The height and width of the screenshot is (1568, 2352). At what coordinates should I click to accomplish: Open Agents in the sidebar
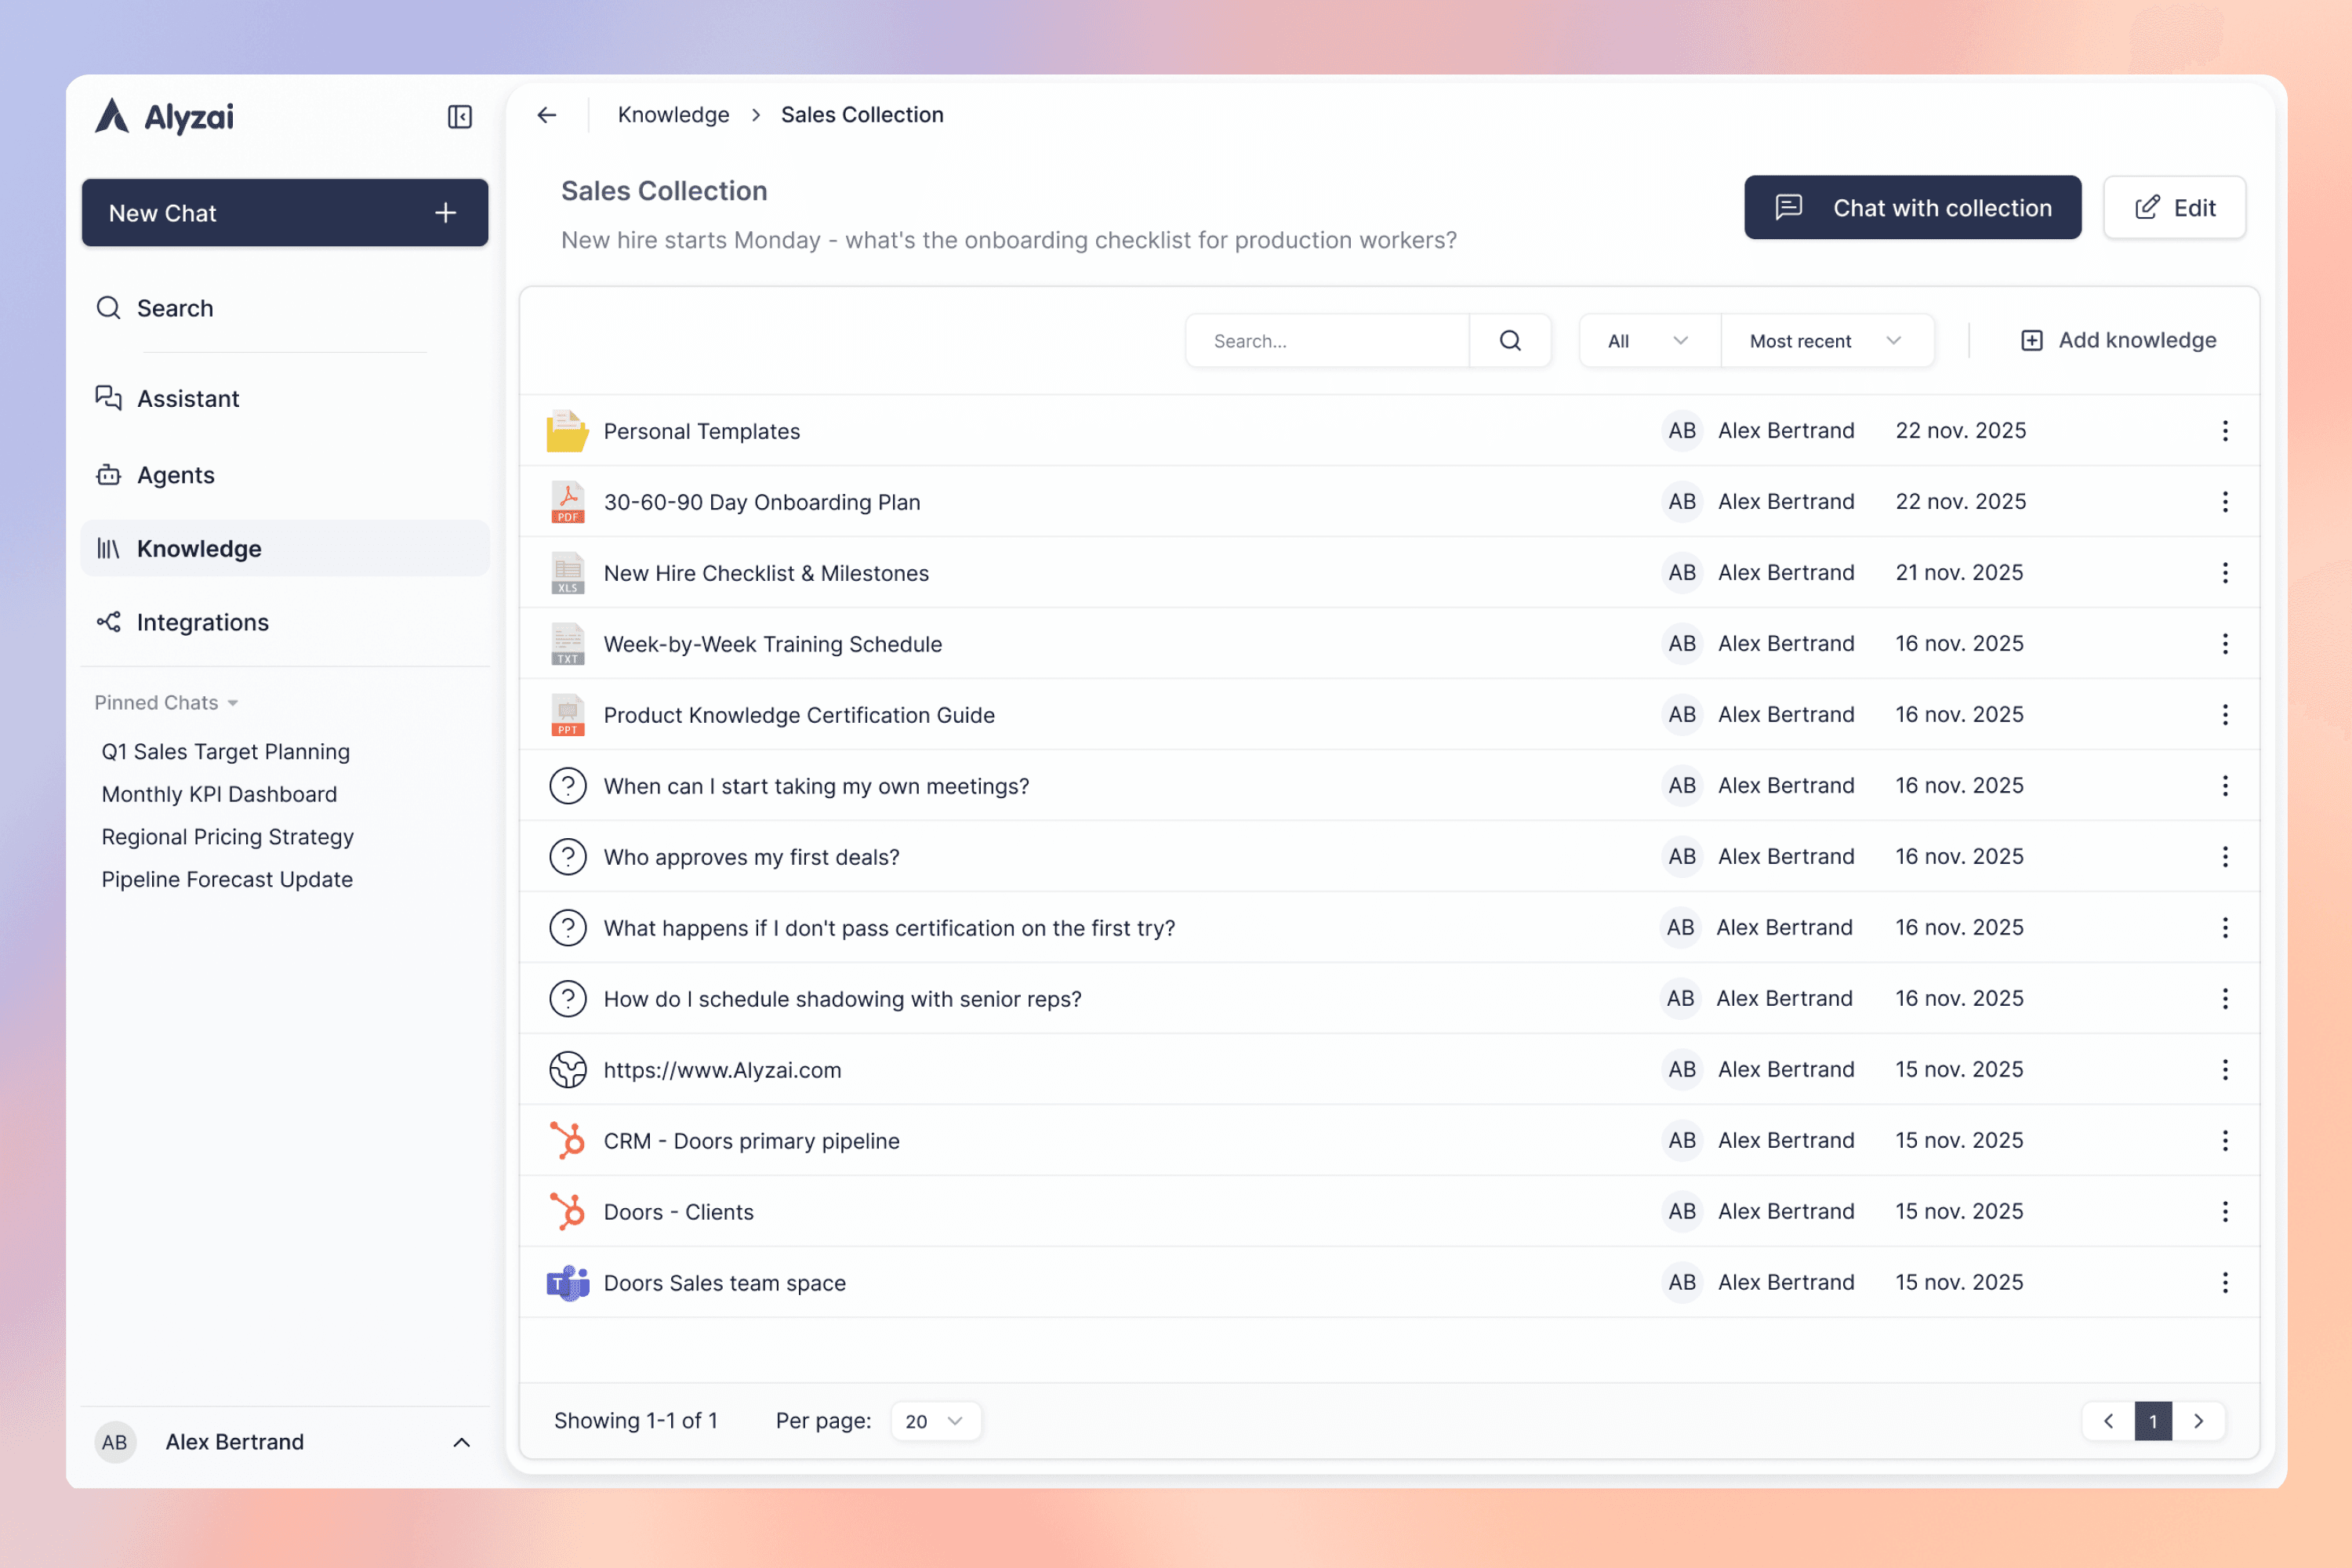[x=176, y=475]
